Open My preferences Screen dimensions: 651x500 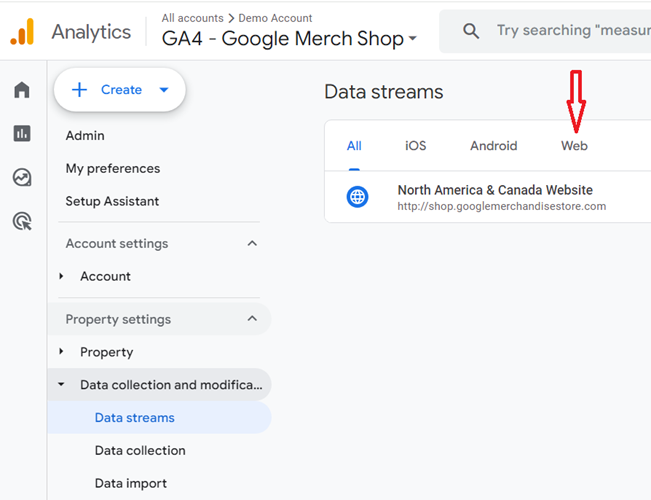pyautogui.click(x=113, y=169)
